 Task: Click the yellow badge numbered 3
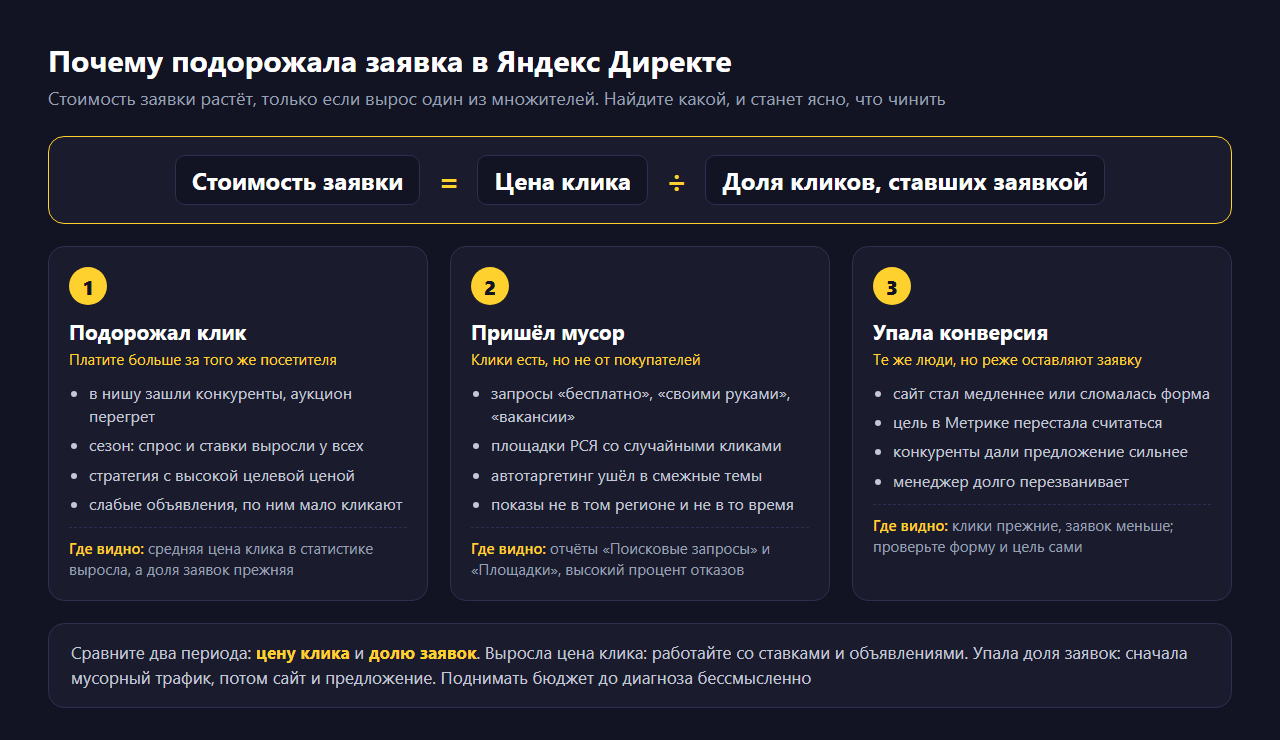pyautogui.click(x=892, y=288)
